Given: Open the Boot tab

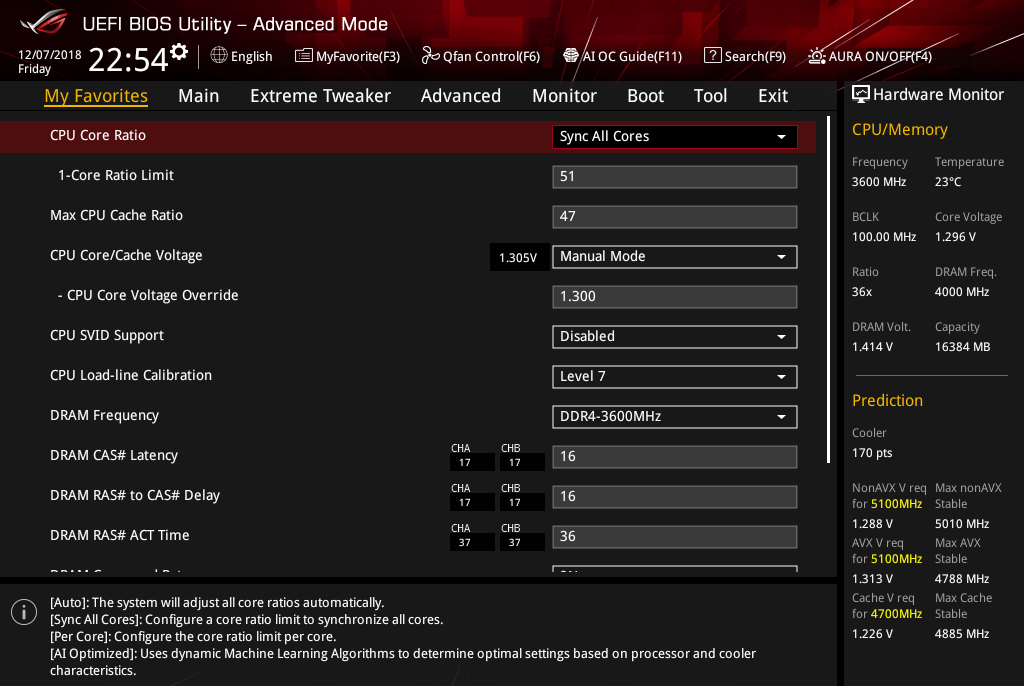Looking at the screenshot, I should click(x=645, y=96).
